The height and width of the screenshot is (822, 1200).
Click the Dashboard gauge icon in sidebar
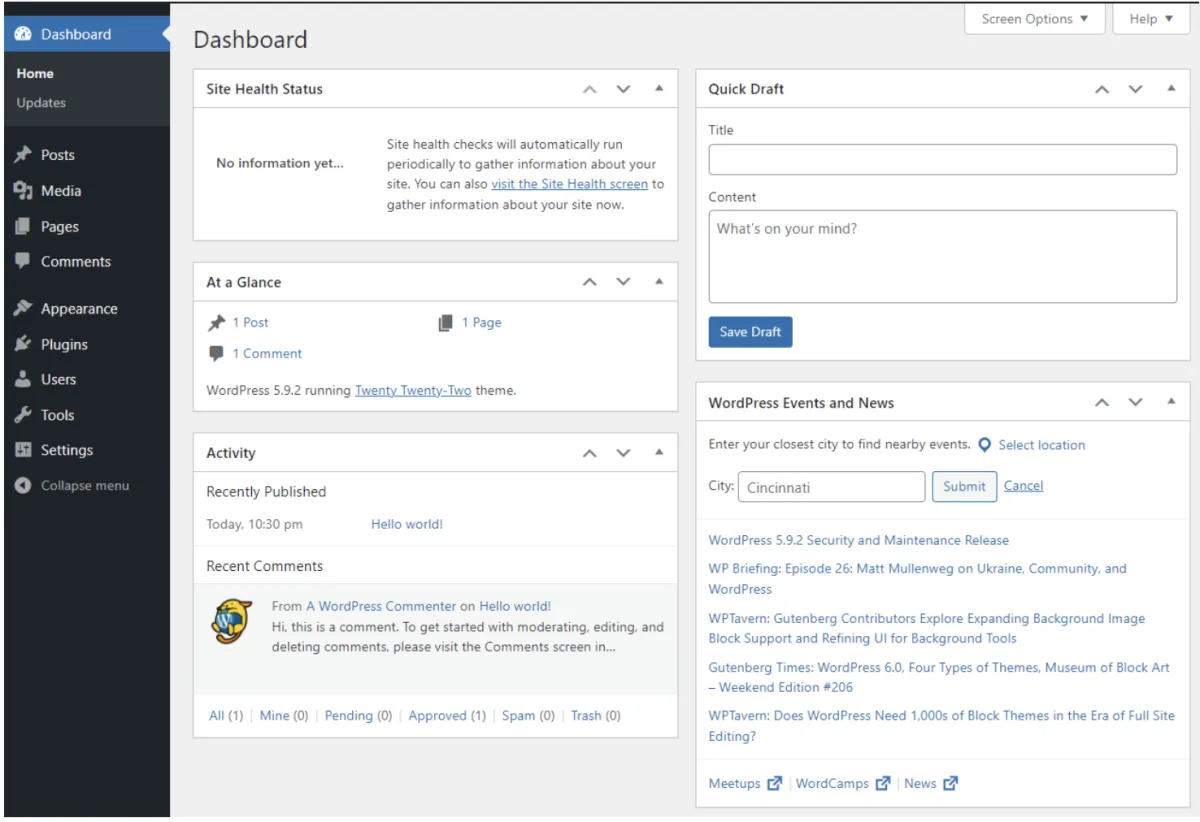[23, 34]
